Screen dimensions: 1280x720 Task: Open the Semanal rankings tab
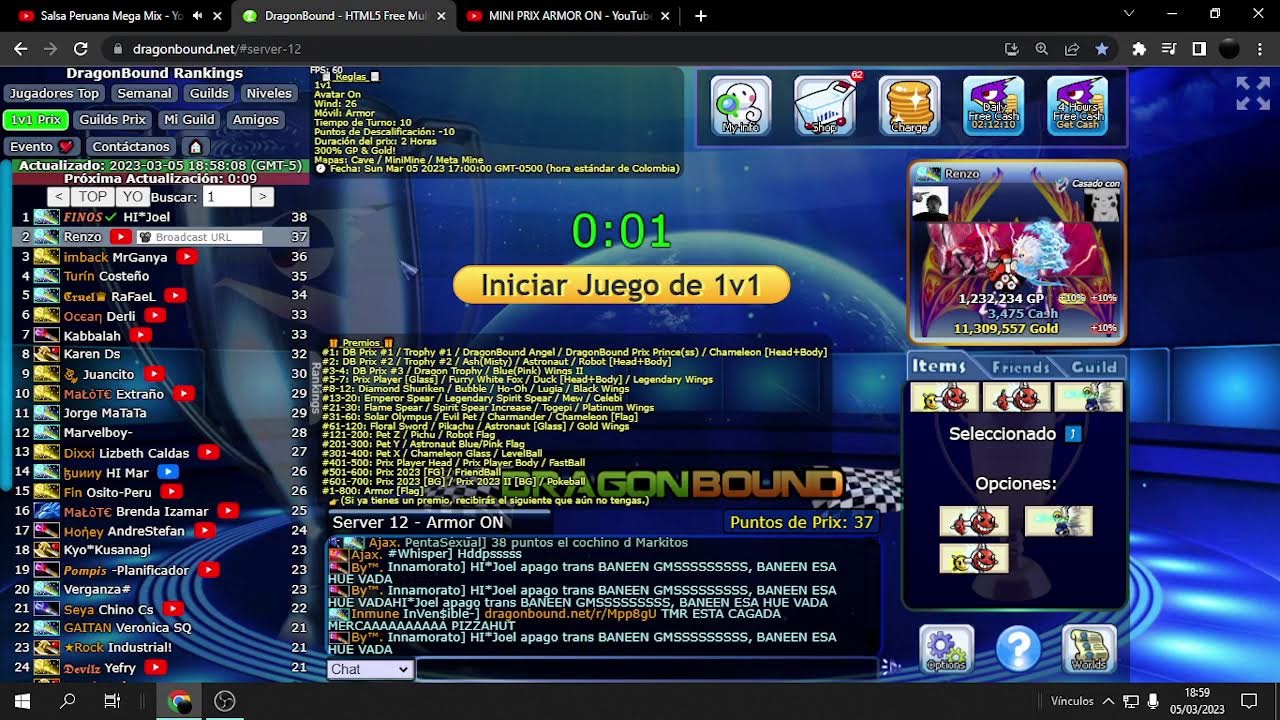[x=144, y=93]
